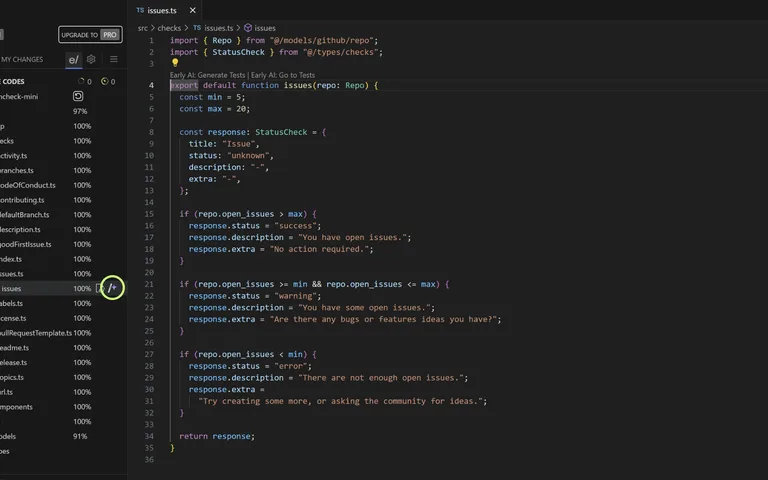768x480 pixels.
Task: Open the hamburger menu in Early panel
Action: click(x=114, y=59)
